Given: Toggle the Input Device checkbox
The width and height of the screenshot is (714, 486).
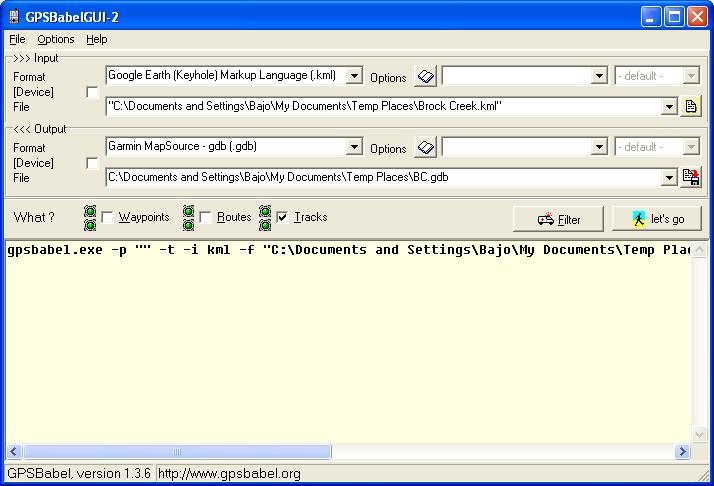Looking at the screenshot, I should [x=92, y=92].
